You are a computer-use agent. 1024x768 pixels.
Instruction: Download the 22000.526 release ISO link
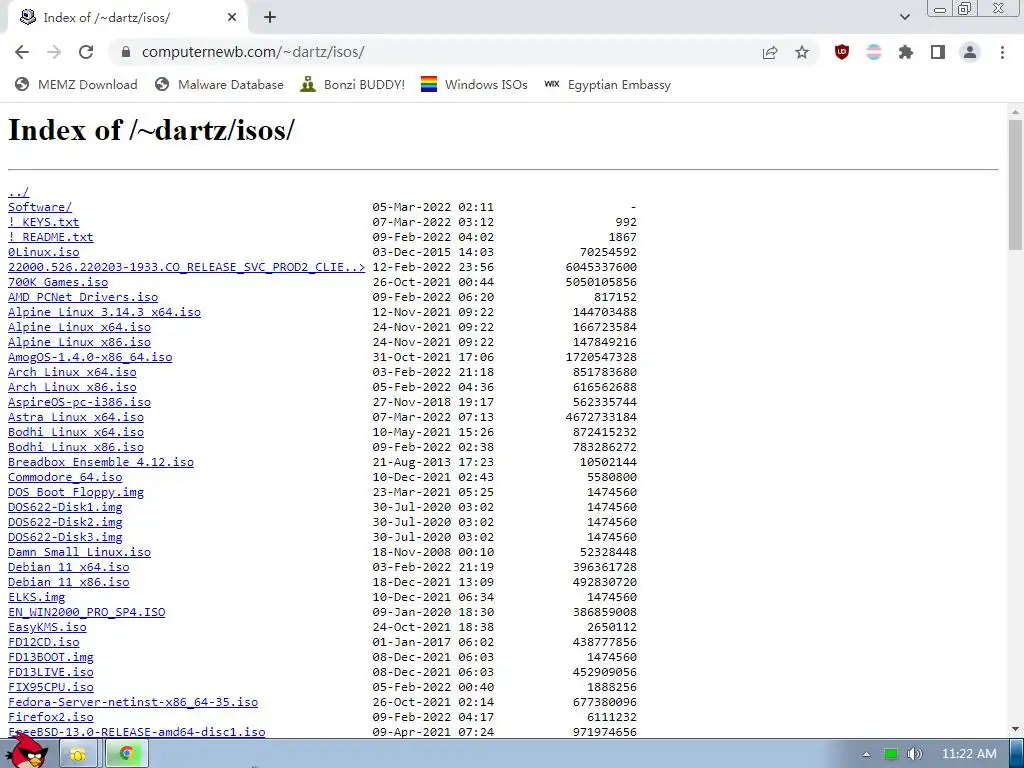point(186,267)
